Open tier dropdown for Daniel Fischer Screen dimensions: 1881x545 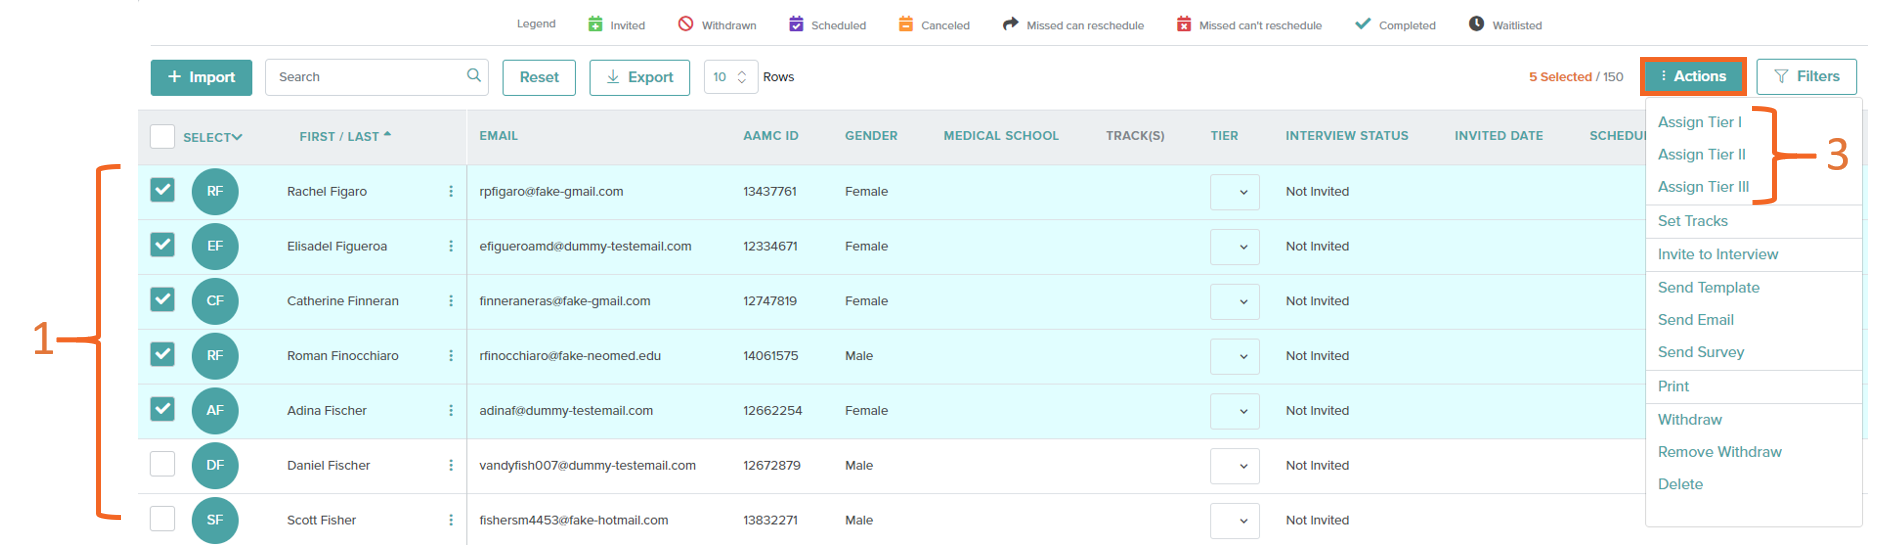tap(1235, 466)
